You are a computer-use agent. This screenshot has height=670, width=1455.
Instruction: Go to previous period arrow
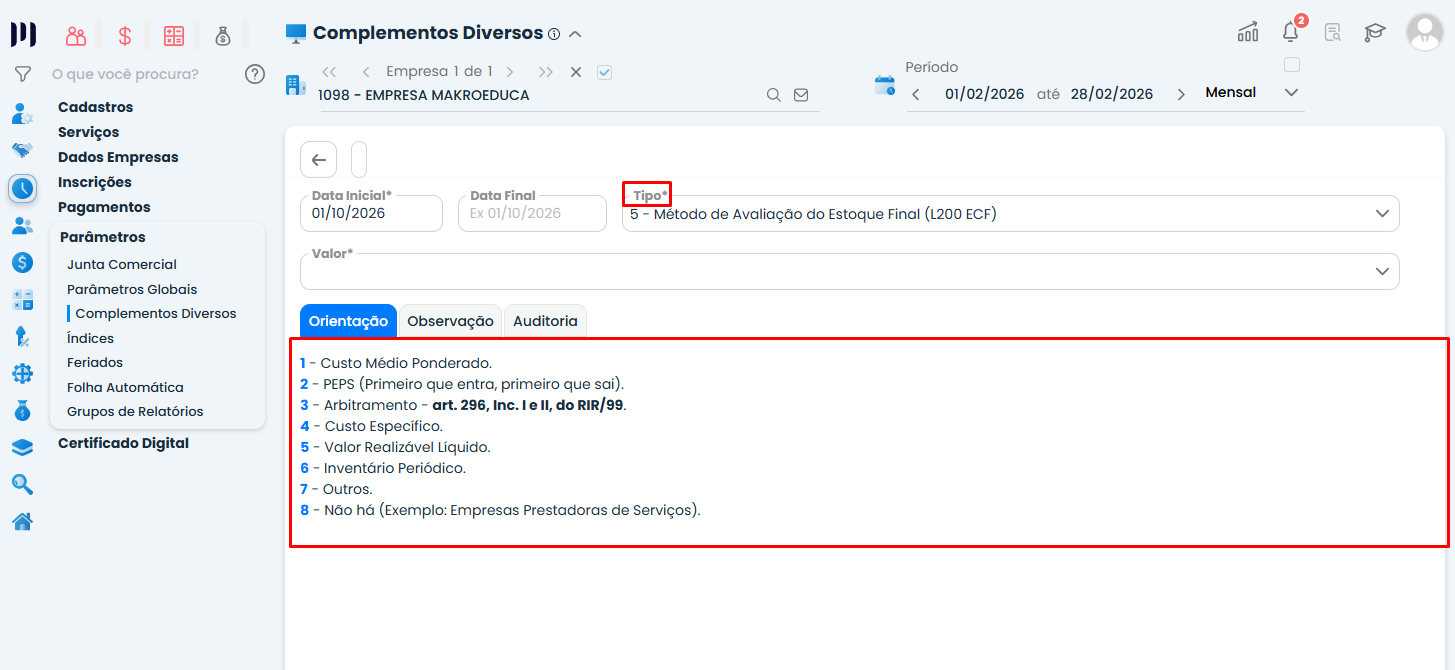(x=916, y=94)
